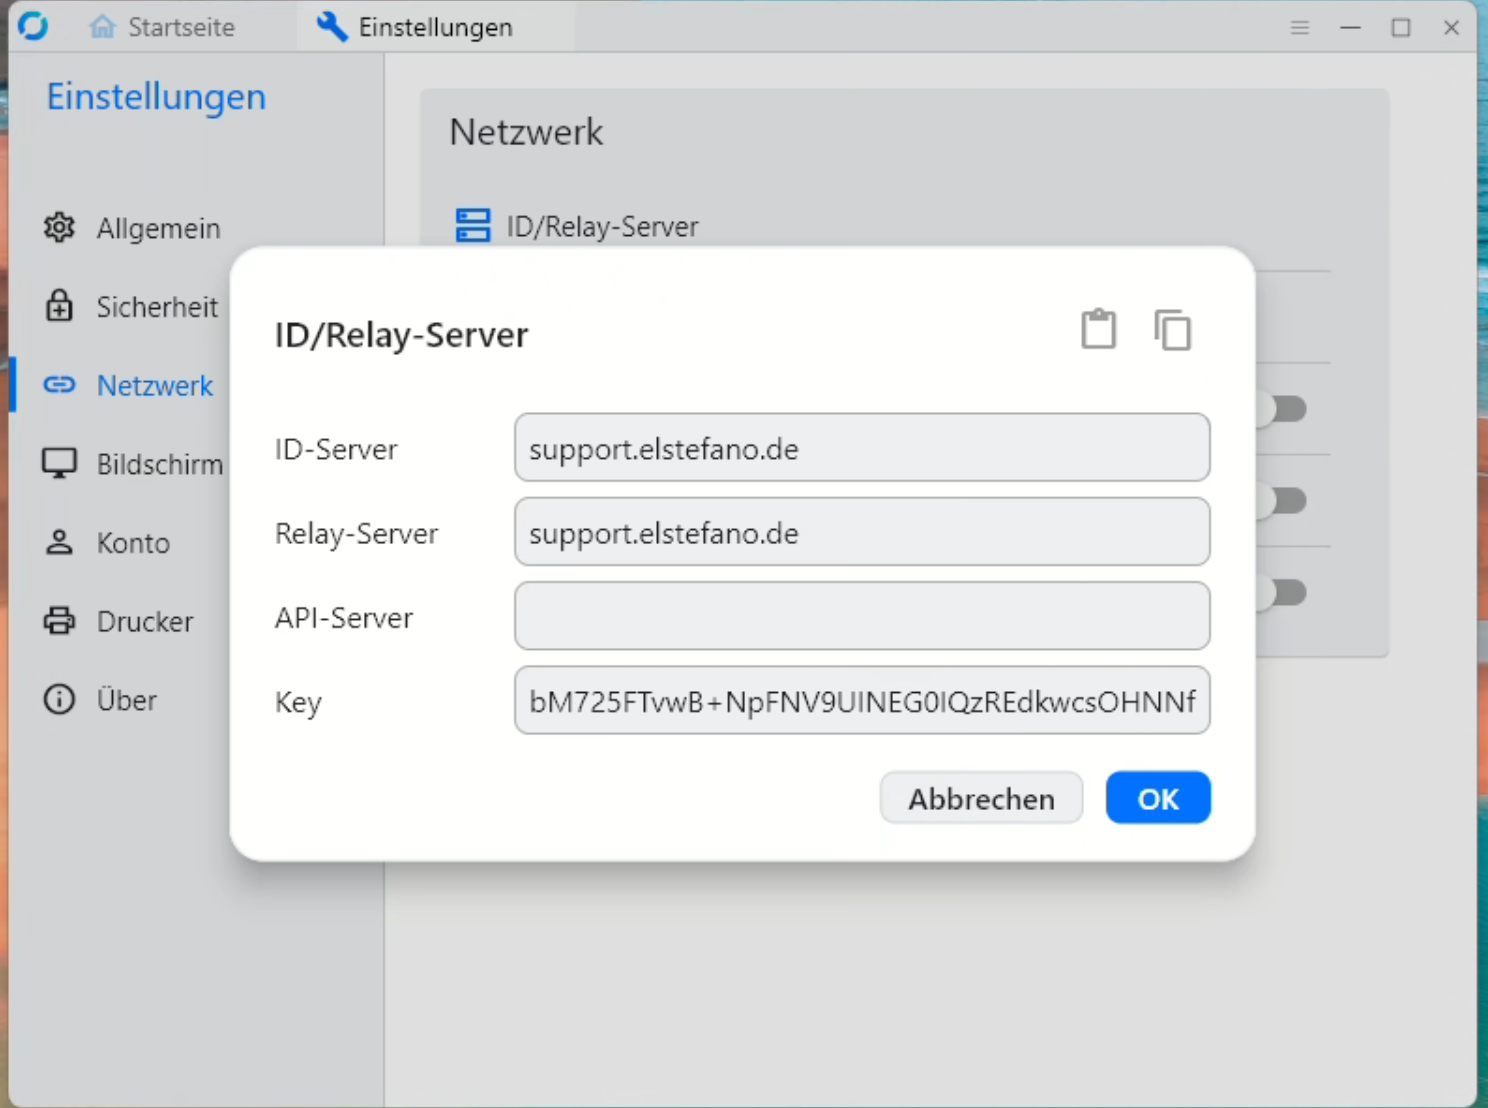1488x1108 pixels.
Task: Click the paste-from-clipboard icon in the dialog
Action: tap(1098, 329)
